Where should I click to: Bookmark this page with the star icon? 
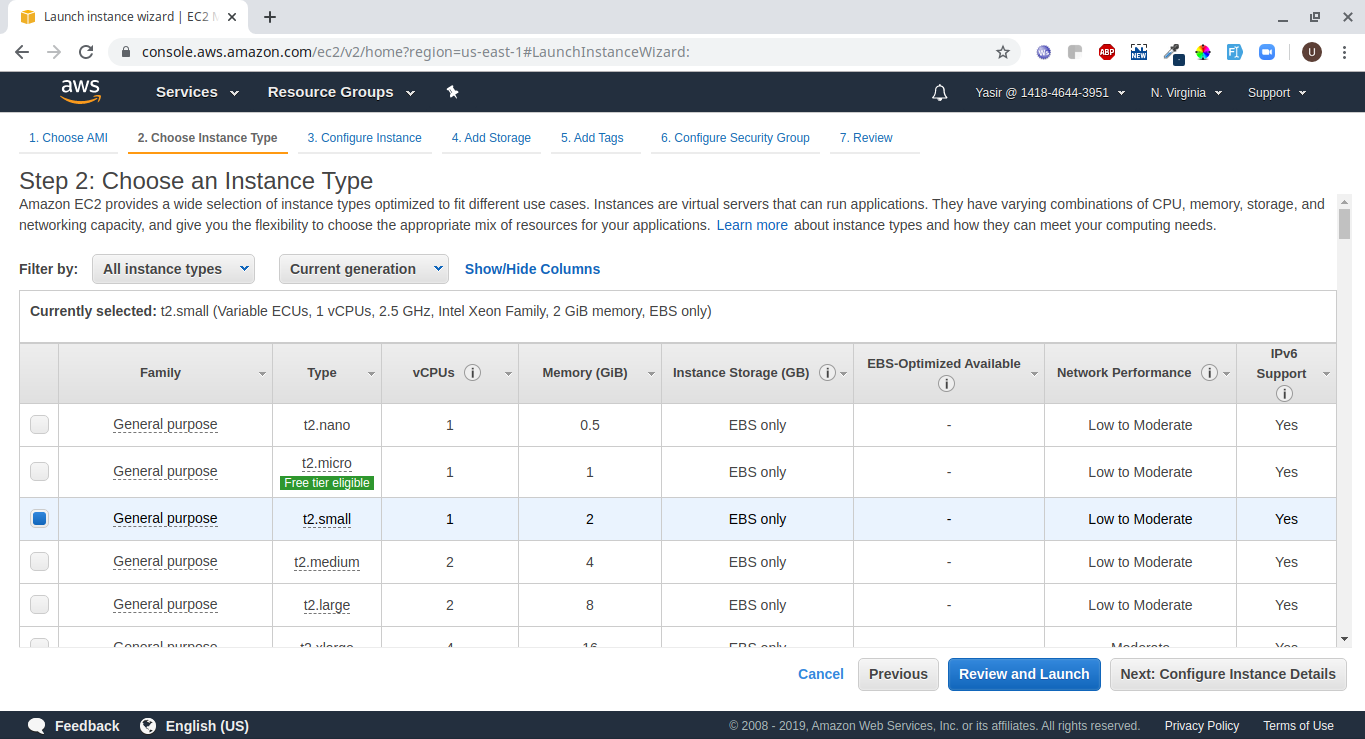click(x=1002, y=52)
